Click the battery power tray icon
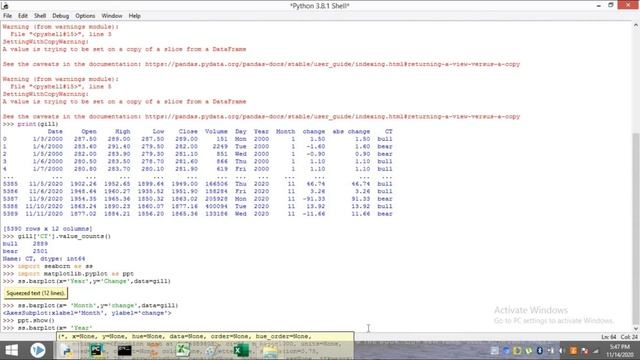Image resolution: width=640 pixels, height=360 pixels. coord(551,351)
